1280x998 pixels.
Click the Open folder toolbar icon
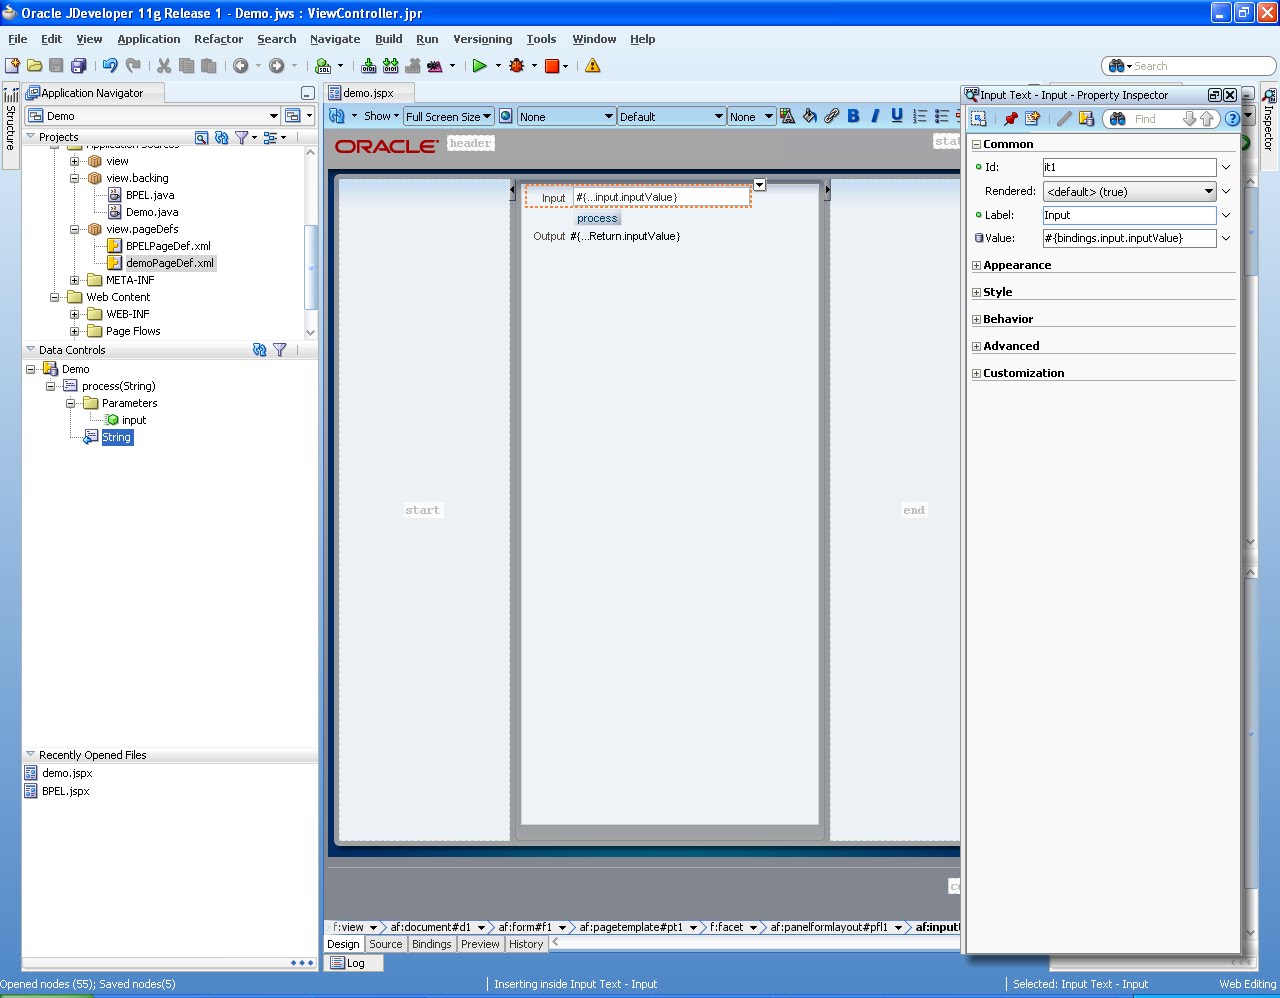pyautogui.click(x=34, y=66)
